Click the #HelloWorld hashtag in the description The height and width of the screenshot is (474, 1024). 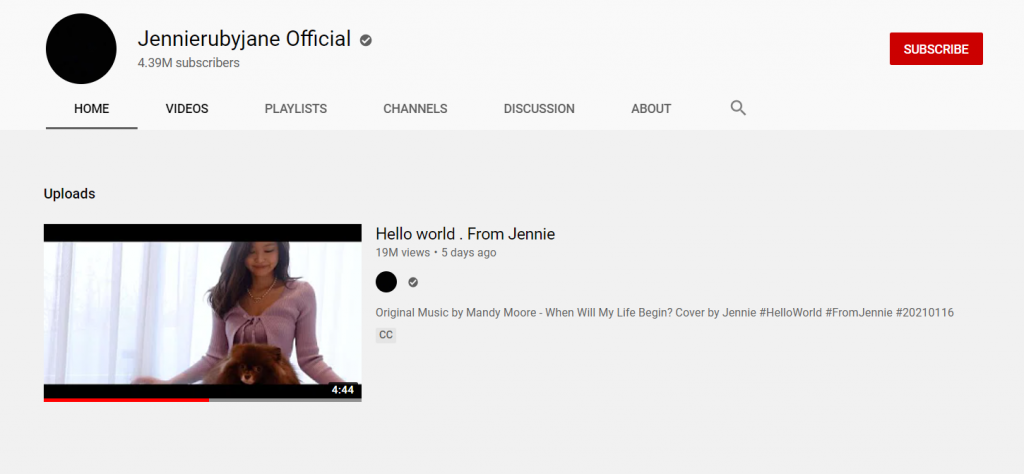coord(791,313)
